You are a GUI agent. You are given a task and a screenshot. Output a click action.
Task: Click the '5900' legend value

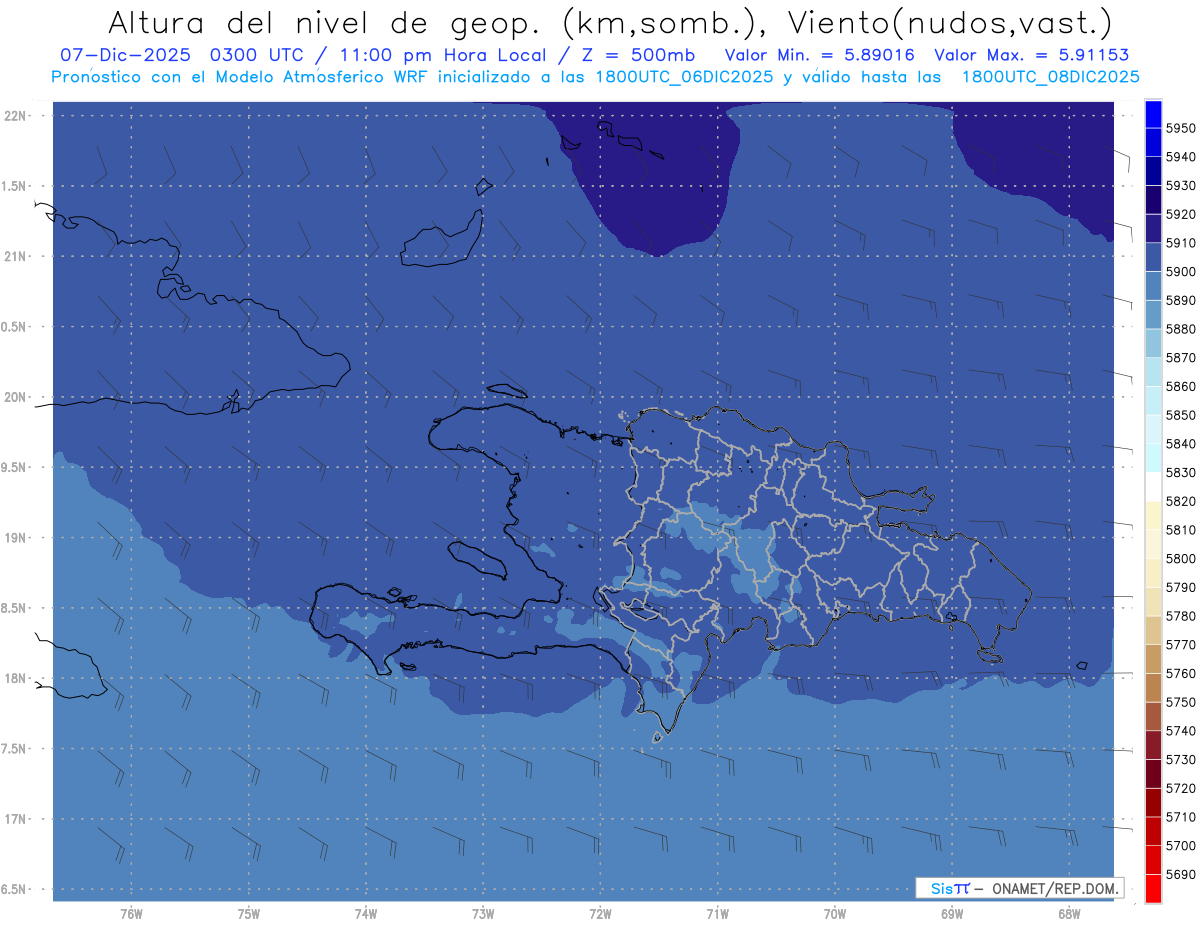tap(1180, 272)
